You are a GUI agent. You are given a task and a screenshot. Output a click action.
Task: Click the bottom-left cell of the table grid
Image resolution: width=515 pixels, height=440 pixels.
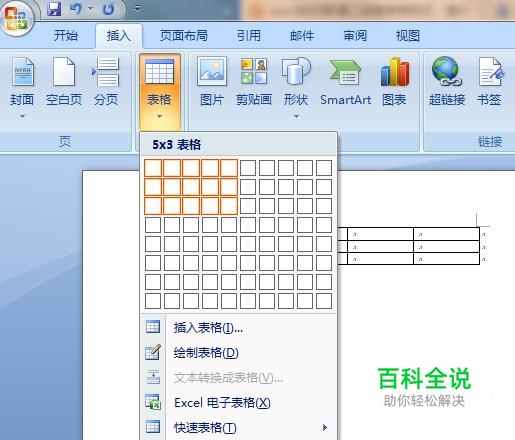[x=153, y=301]
